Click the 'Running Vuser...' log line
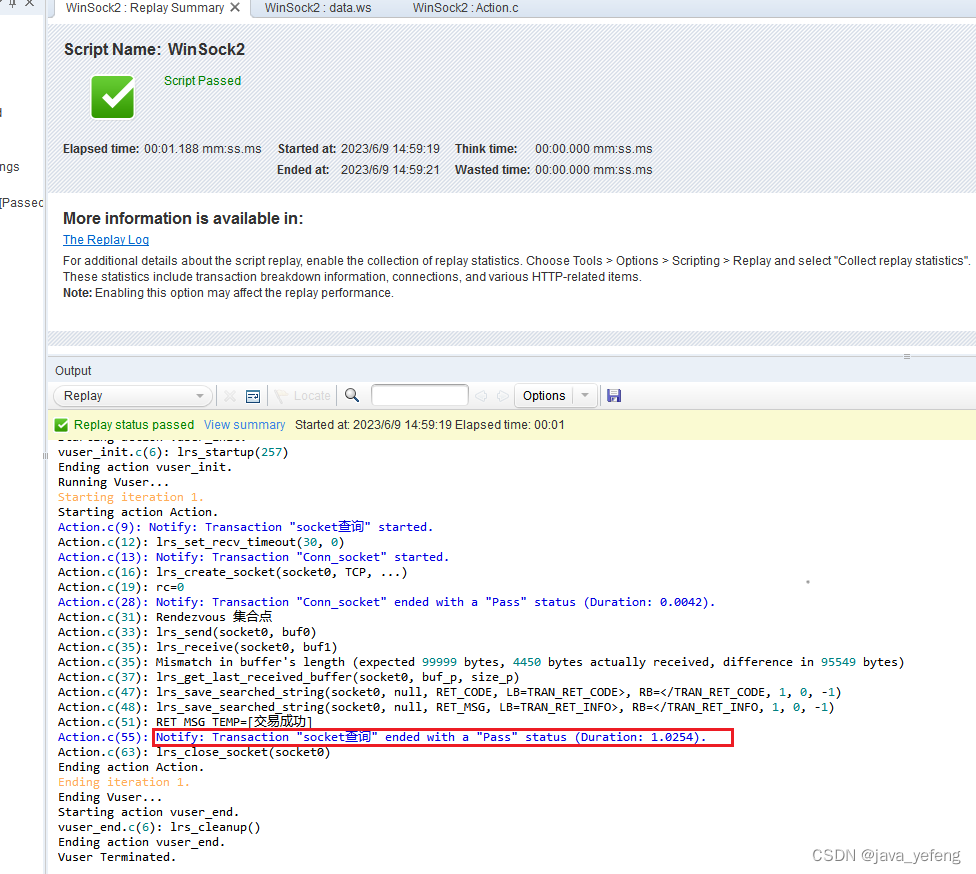 [x=113, y=482]
